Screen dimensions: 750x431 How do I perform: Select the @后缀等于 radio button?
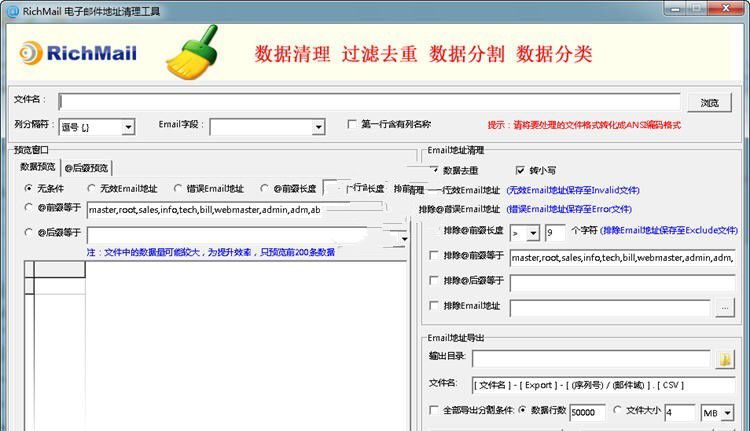(x=29, y=232)
